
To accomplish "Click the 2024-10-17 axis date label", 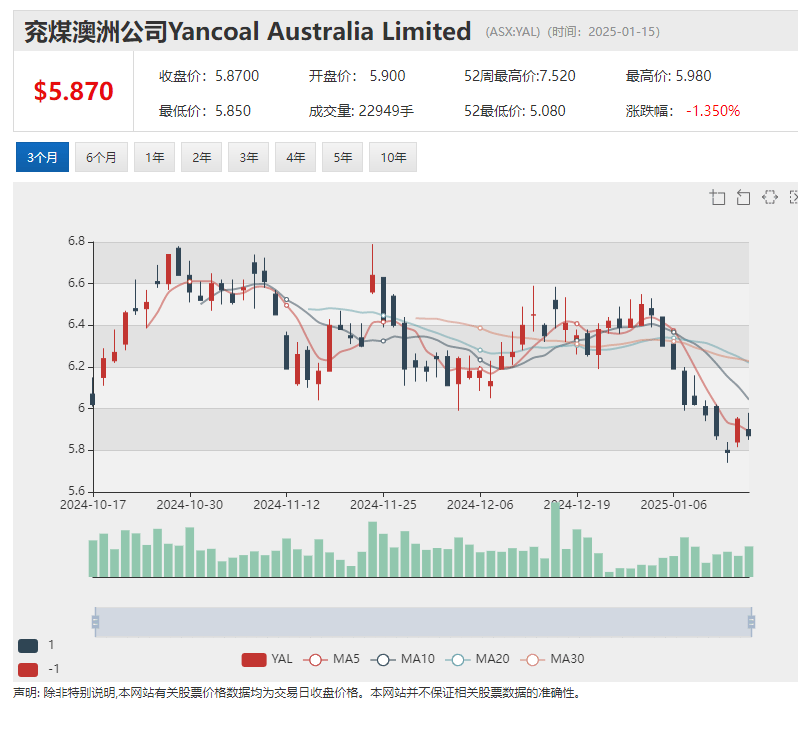I will pyautogui.click(x=93, y=505).
